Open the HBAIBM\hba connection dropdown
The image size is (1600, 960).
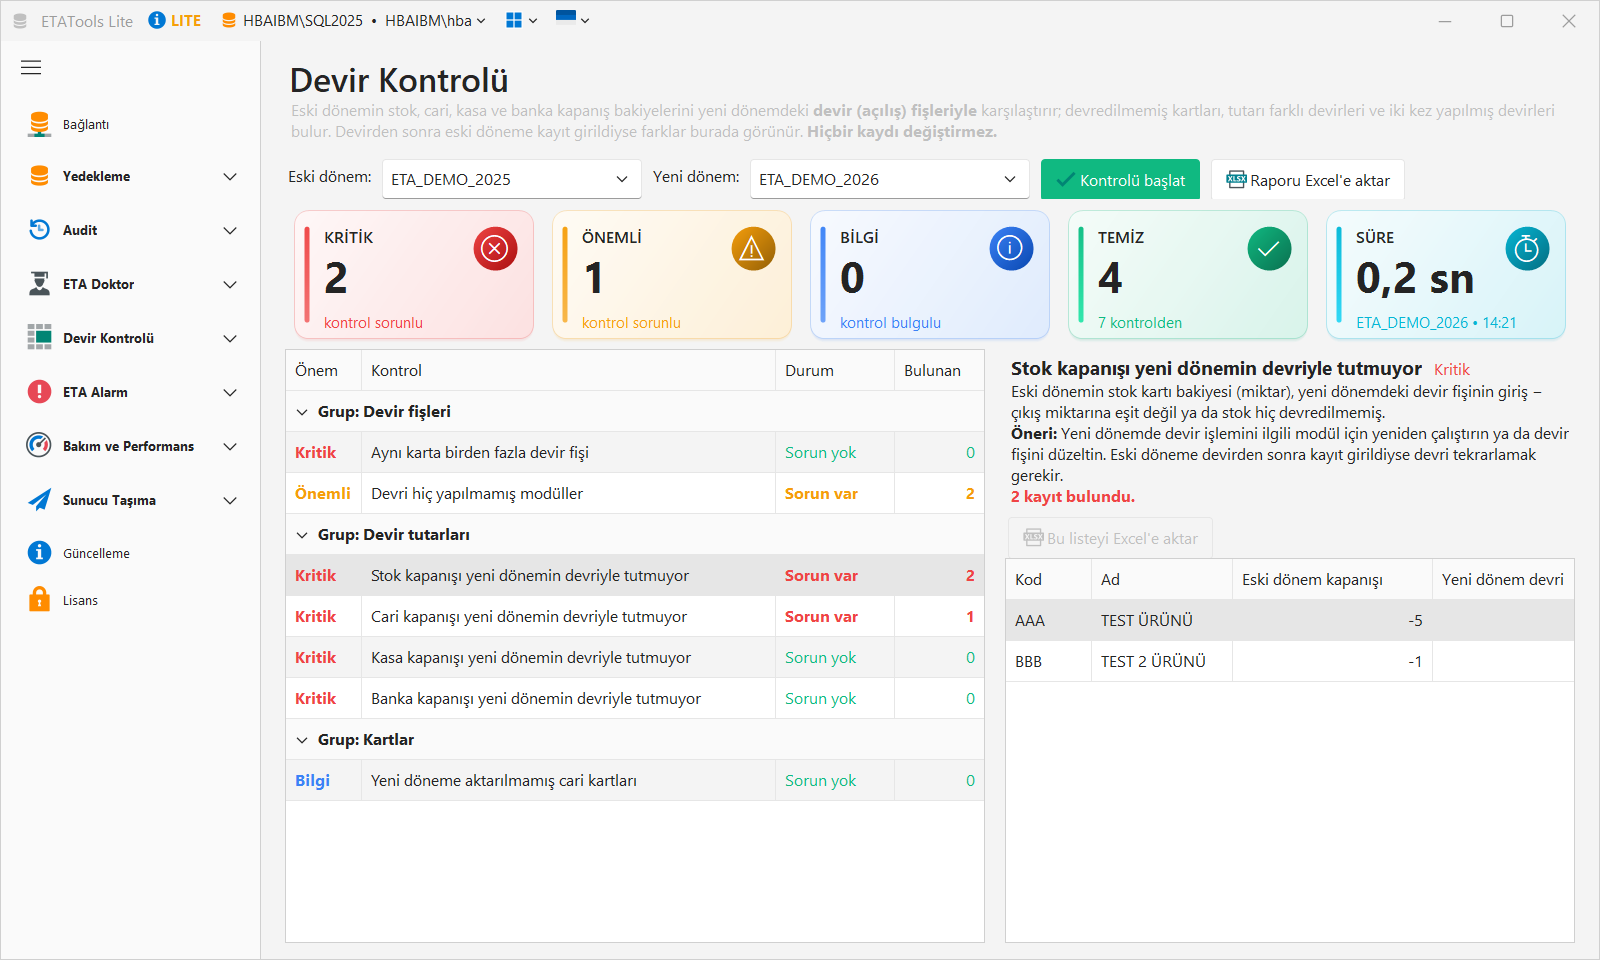435,21
